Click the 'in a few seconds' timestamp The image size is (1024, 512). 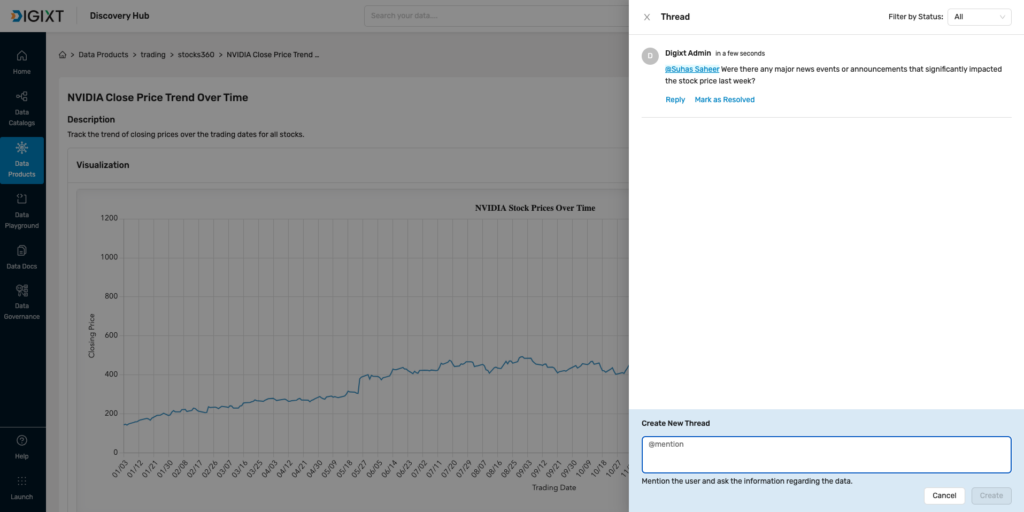740,54
